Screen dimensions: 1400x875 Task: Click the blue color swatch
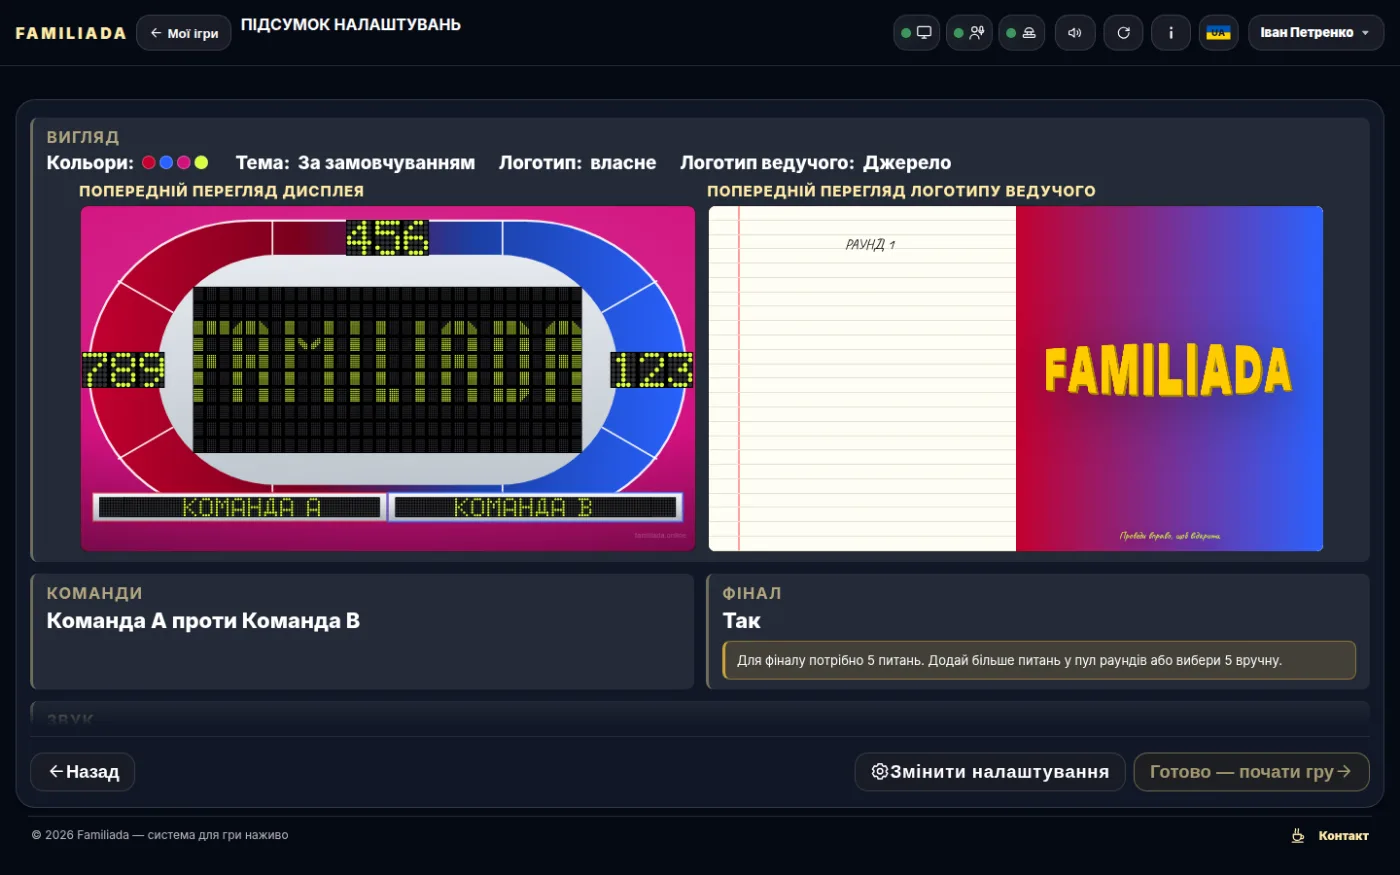[166, 163]
